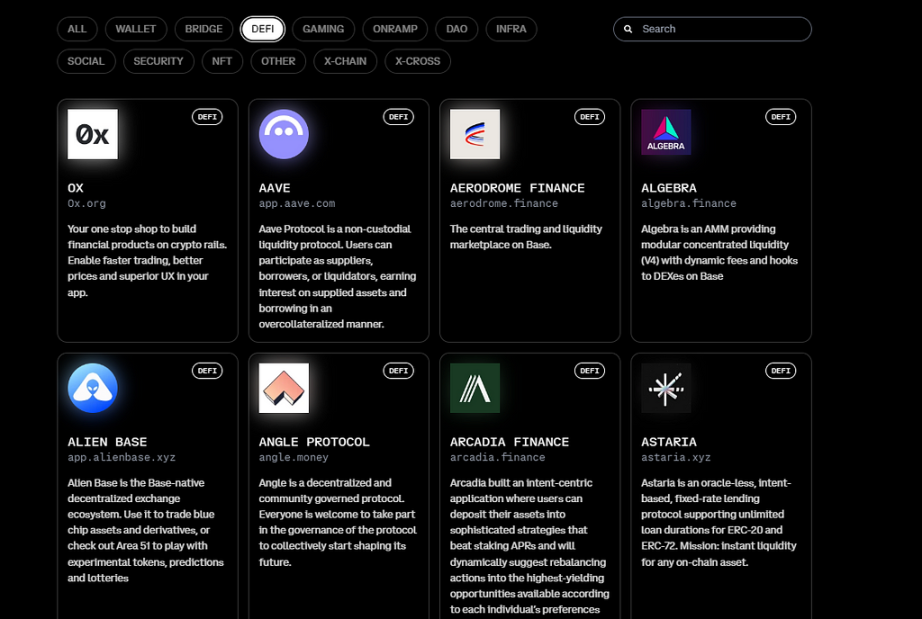
Task: Click DEFI badge on Angle Protocol card
Action: click(398, 371)
